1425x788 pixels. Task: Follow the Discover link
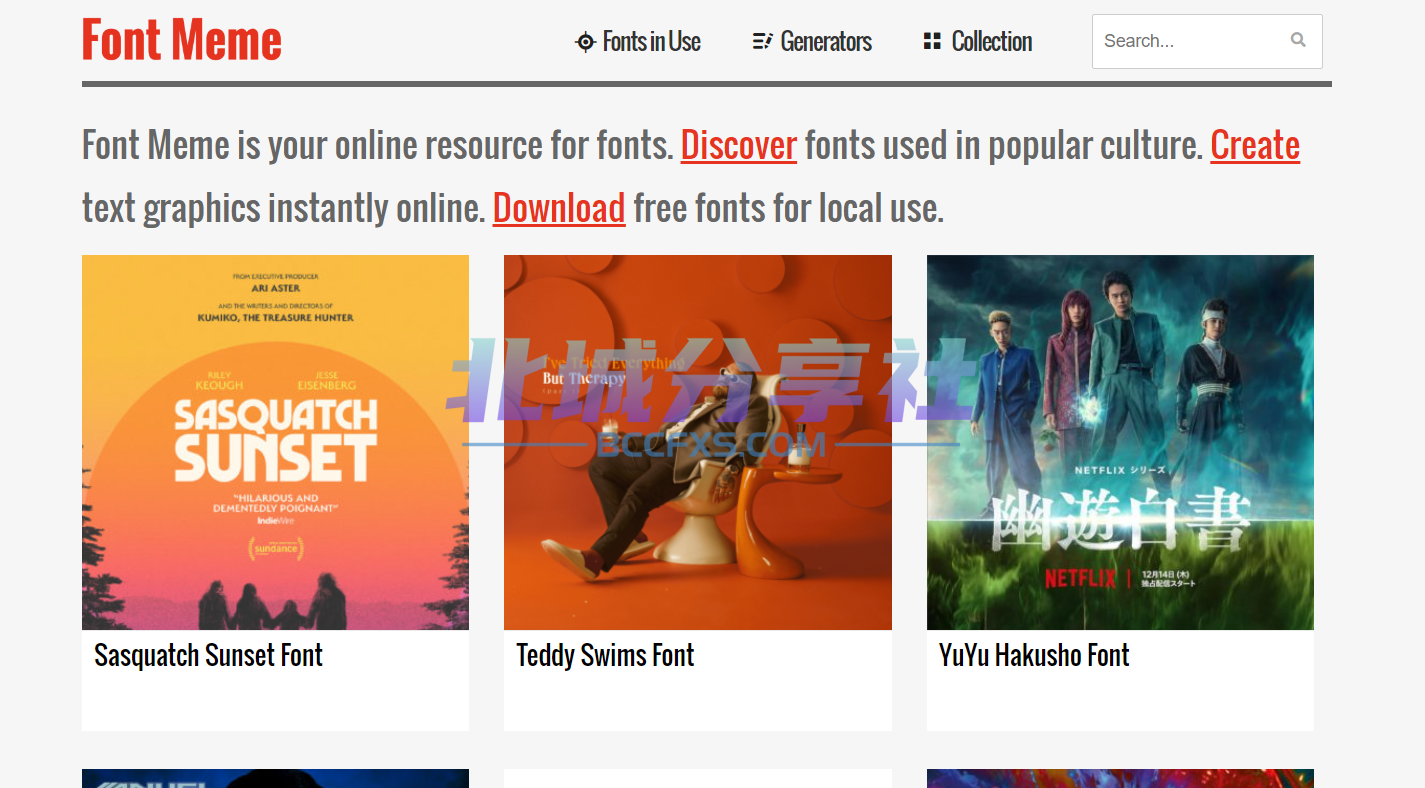pos(739,146)
